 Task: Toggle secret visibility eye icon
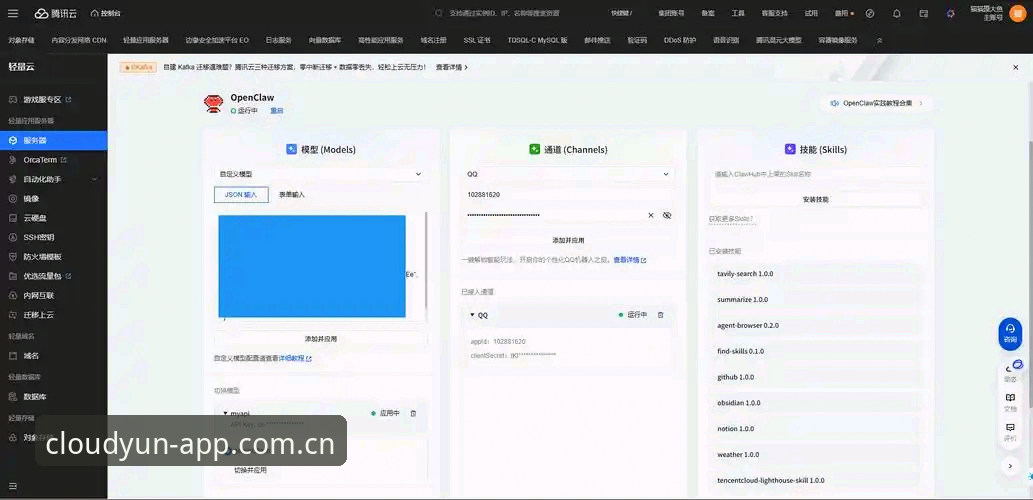pyautogui.click(x=667, y=215)
